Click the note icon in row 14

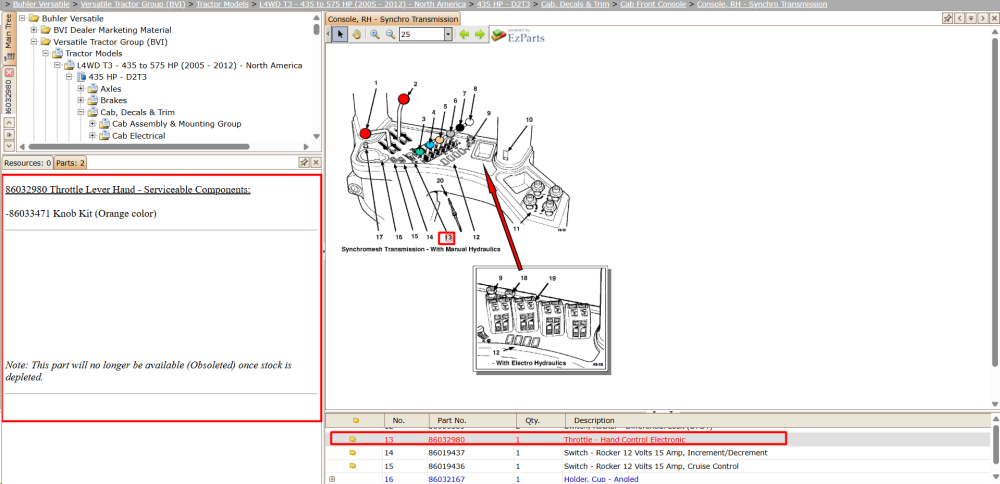pyautogui.click(x=352, y=453)
